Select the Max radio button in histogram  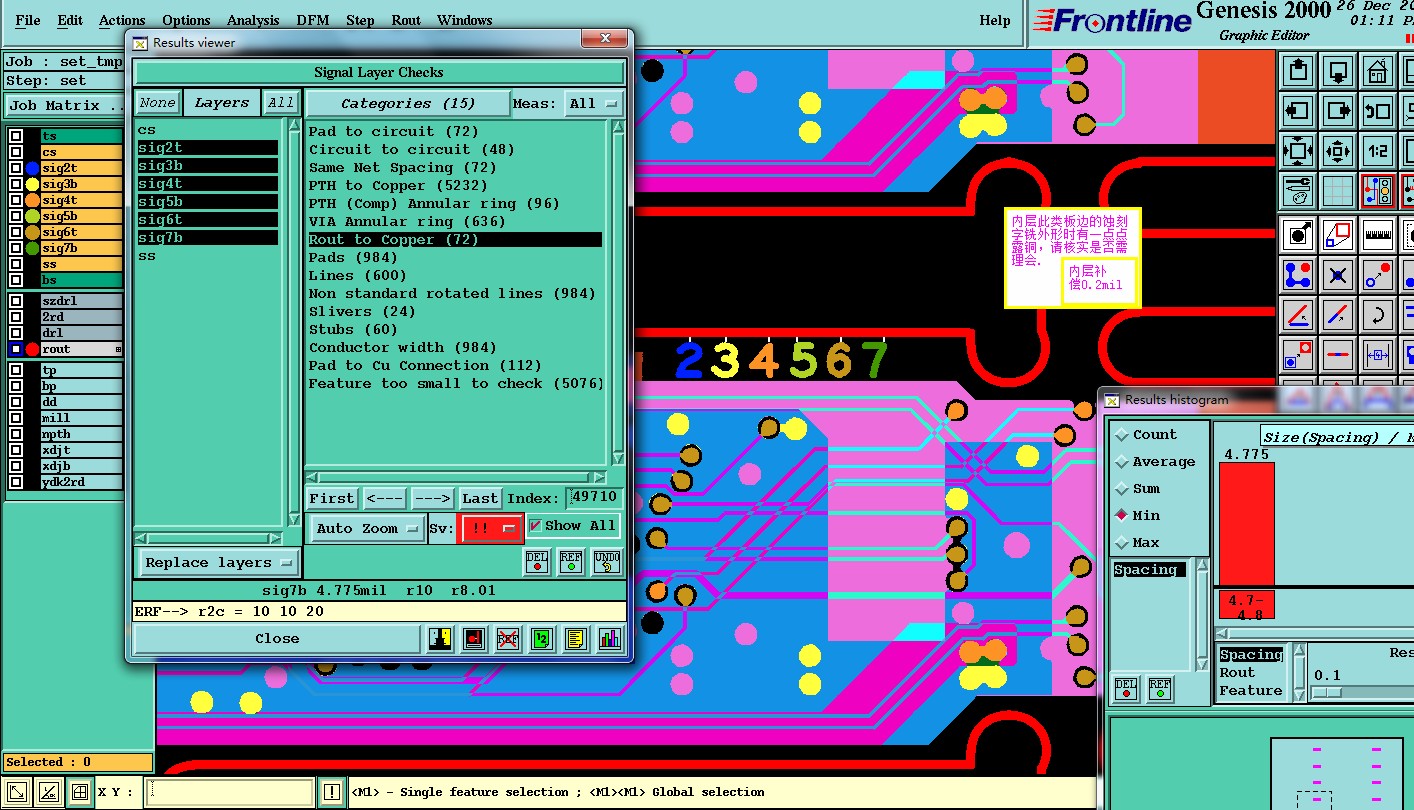[x=1122, y=543]
